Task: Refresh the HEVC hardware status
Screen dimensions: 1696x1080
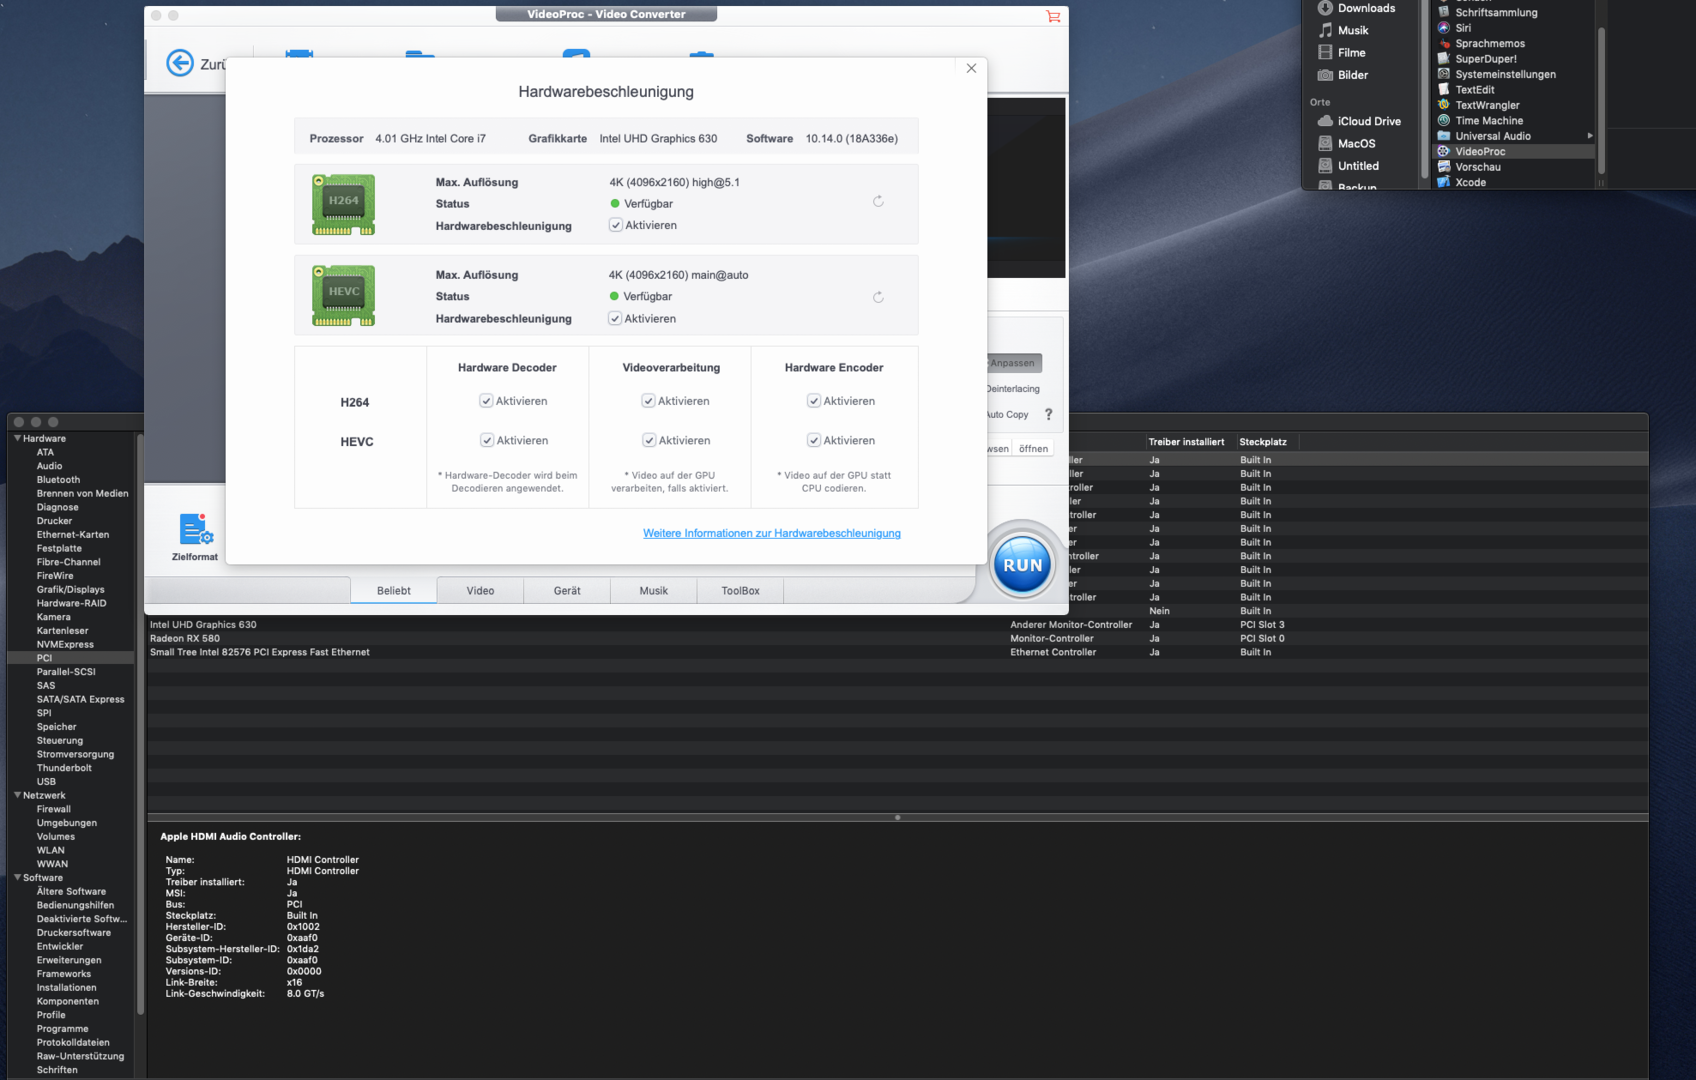Action: (x=878, y=297)
